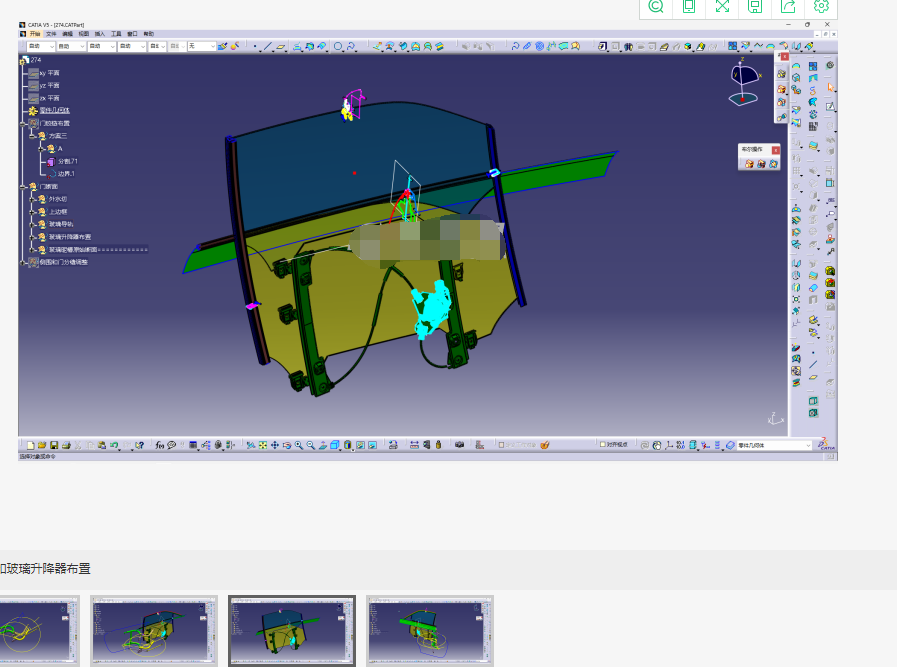Click the first icon in floating 布尔操作 toolbar
This screenshot has width=897, height=667.
coord(749,164)
